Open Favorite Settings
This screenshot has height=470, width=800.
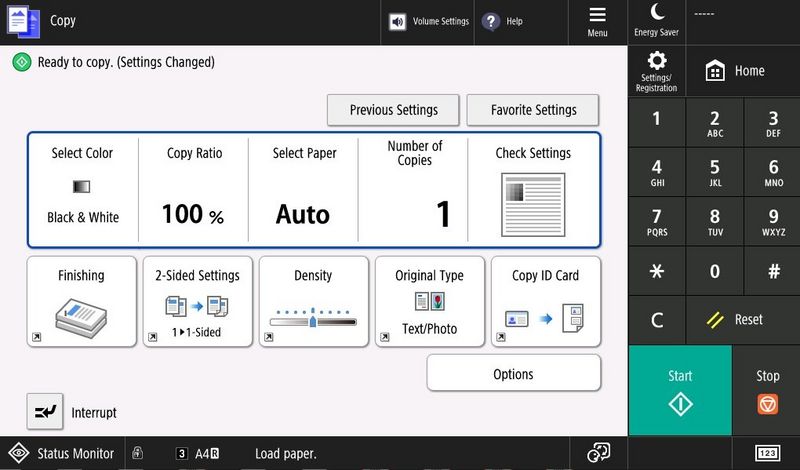pyautogui.click(x=534, y=110)
